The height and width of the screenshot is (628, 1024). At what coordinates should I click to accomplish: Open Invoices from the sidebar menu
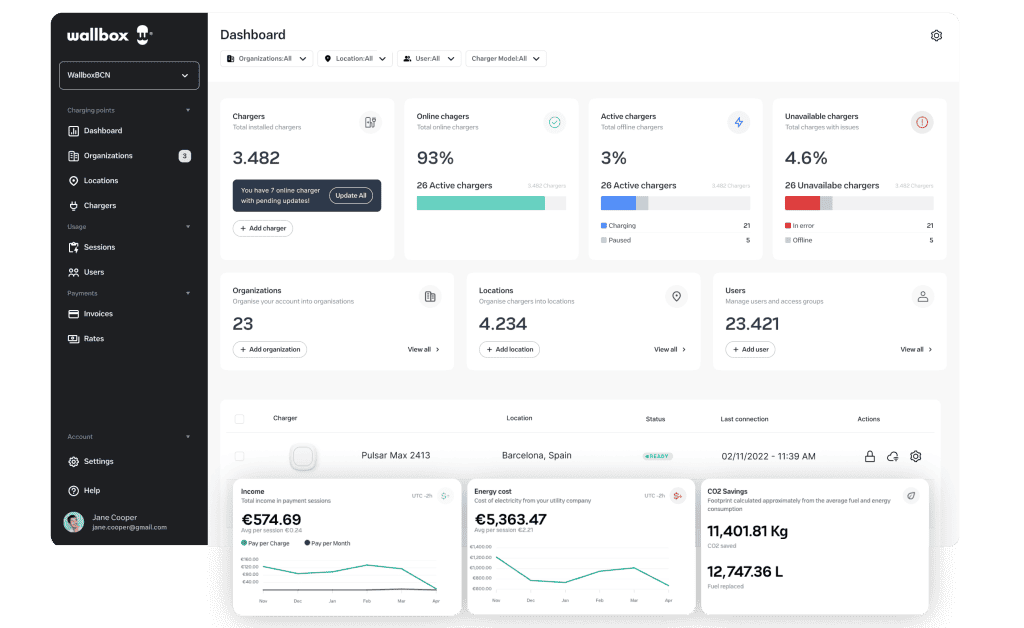click(98, 314)
